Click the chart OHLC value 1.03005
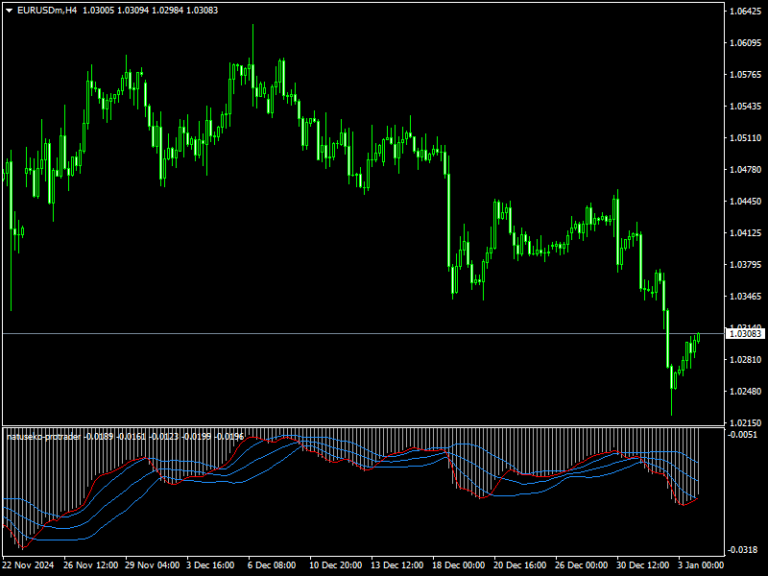The width and height of the screenshot is (768, 576). pyautogui.click(x=98, y=10)
